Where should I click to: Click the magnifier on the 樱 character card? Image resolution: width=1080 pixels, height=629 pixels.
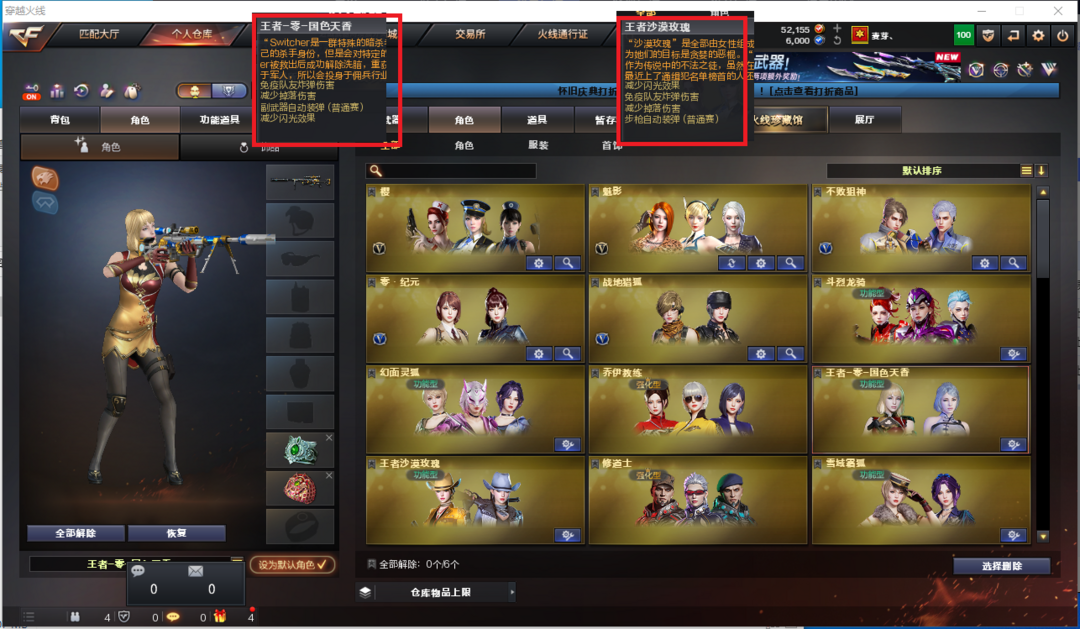pos(568,262)
